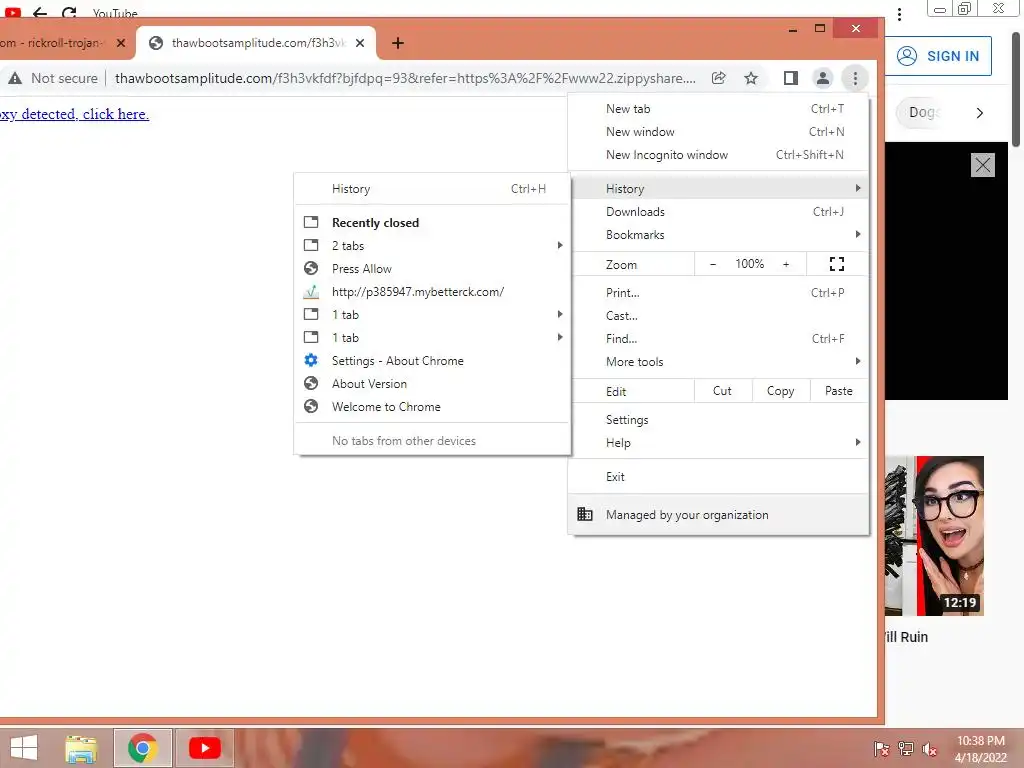Click the Cut button in Edit row
The height and width of the screenshot is (768, 1024).
pos(722,391)
